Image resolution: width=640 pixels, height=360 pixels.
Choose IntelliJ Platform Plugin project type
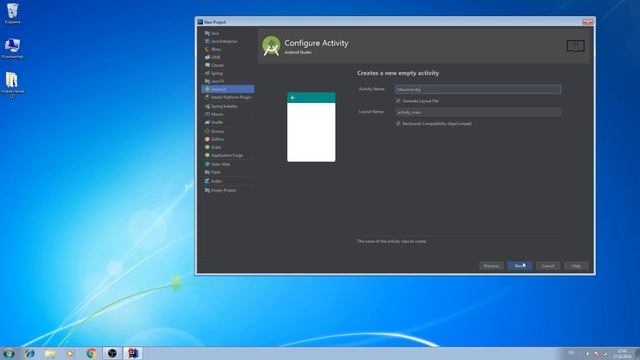pyautogui.click(x=227, y=97)
